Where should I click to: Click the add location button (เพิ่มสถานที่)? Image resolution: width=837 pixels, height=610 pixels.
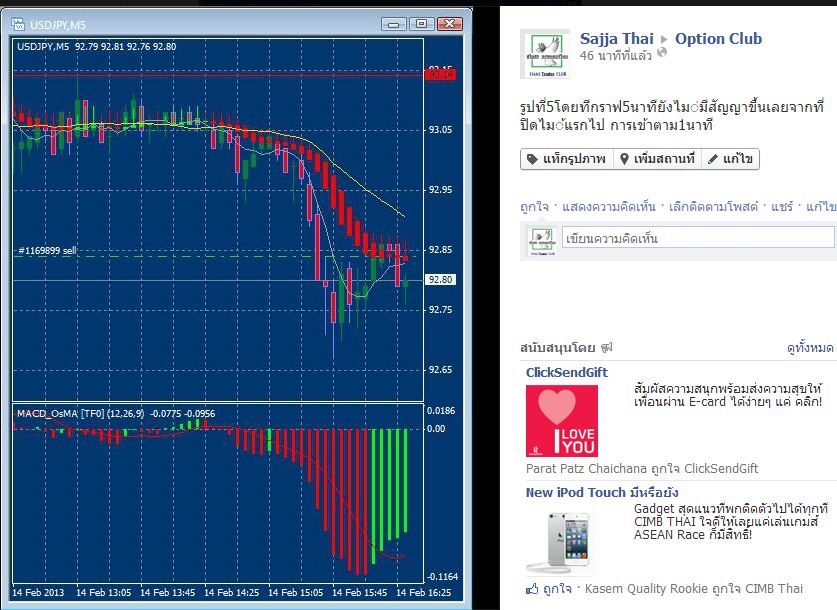tap(658, 159)
